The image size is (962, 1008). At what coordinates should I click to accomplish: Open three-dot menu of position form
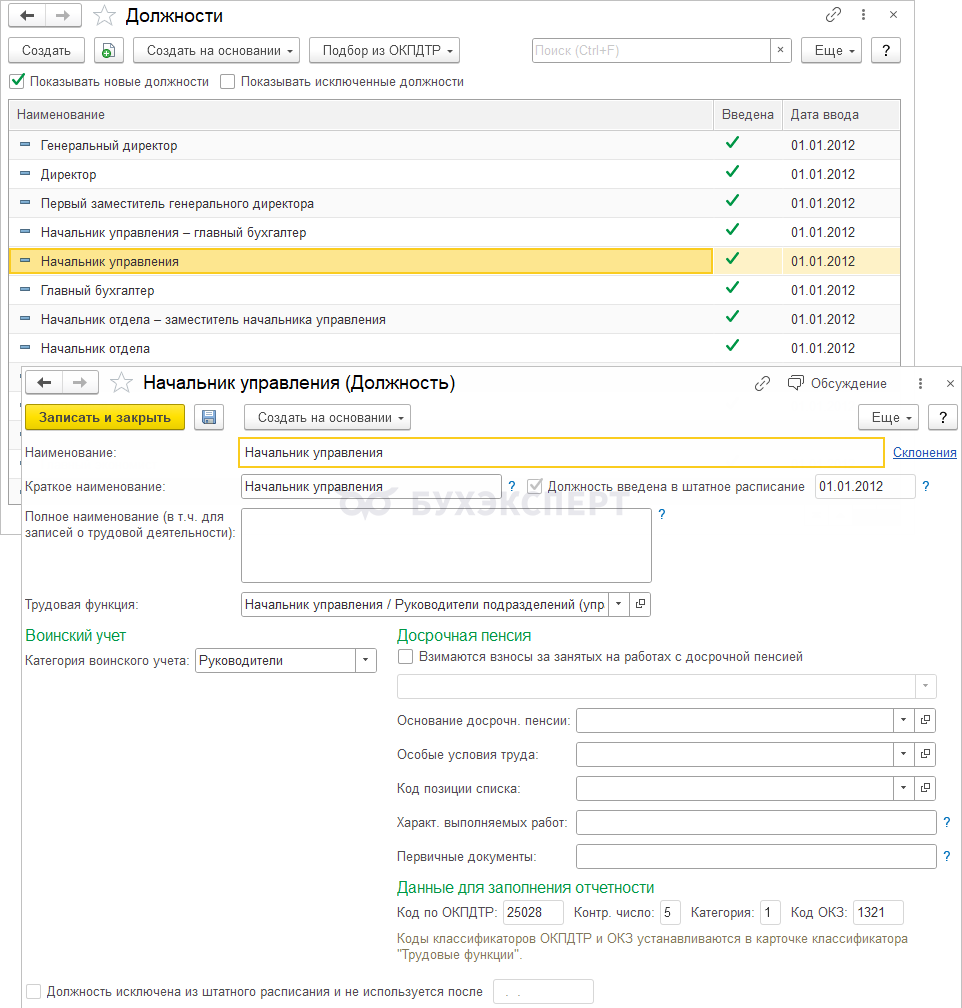point(920,384)
